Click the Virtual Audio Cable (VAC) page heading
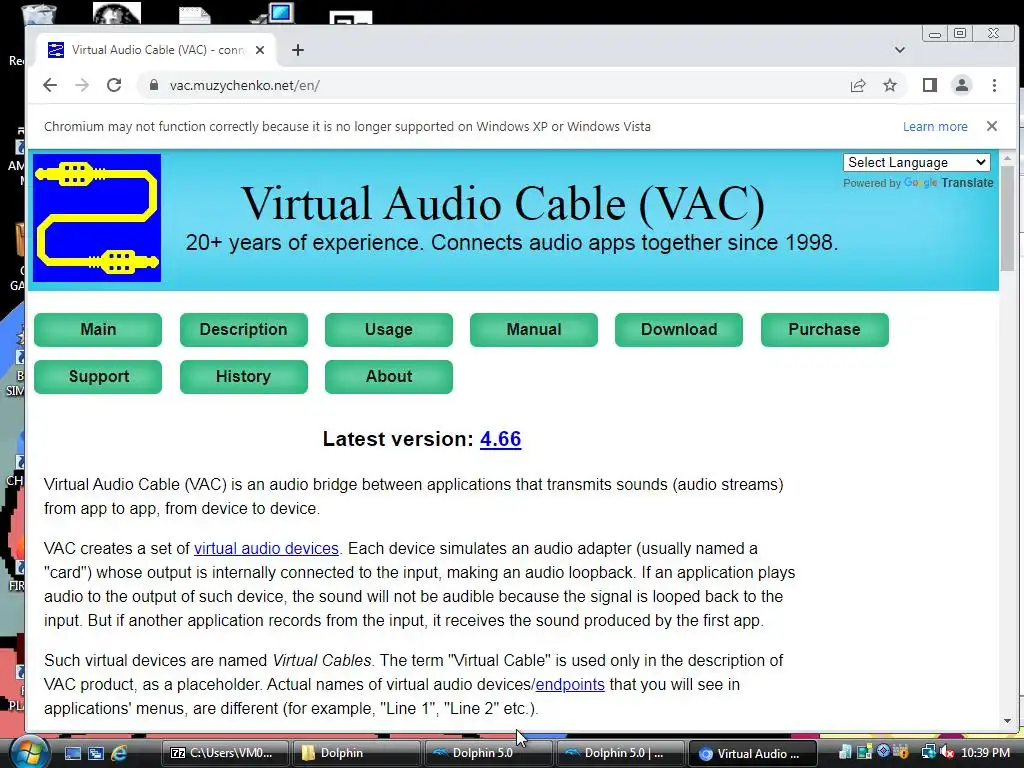The width and height of the screenshot is (1024, 768). coord(503,203)
